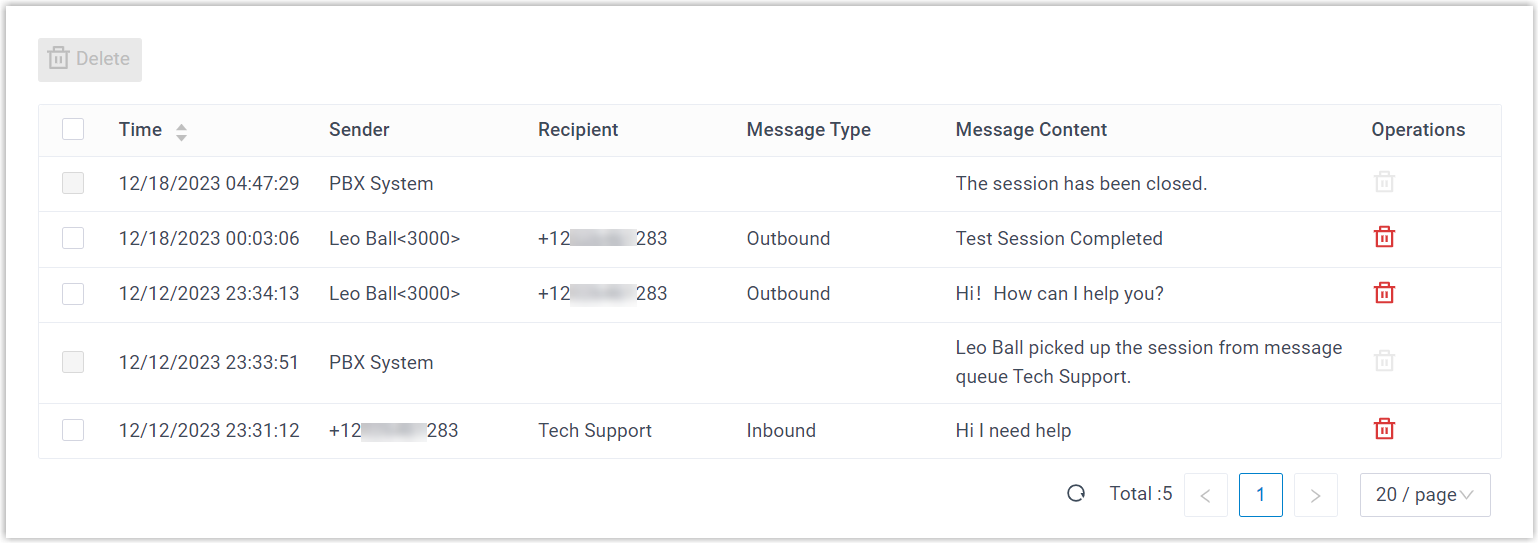
Task: Open the 20 / page size dropdown
Action: tap(1424, 495)
